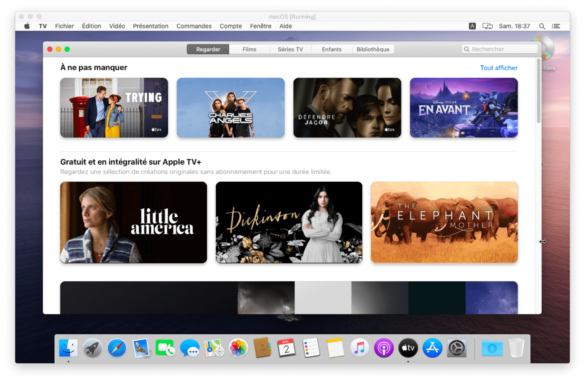Click Gratuit et en intégralité sur Apple TV+ heading
Screen dimensions: 585x382
point(131,162)
